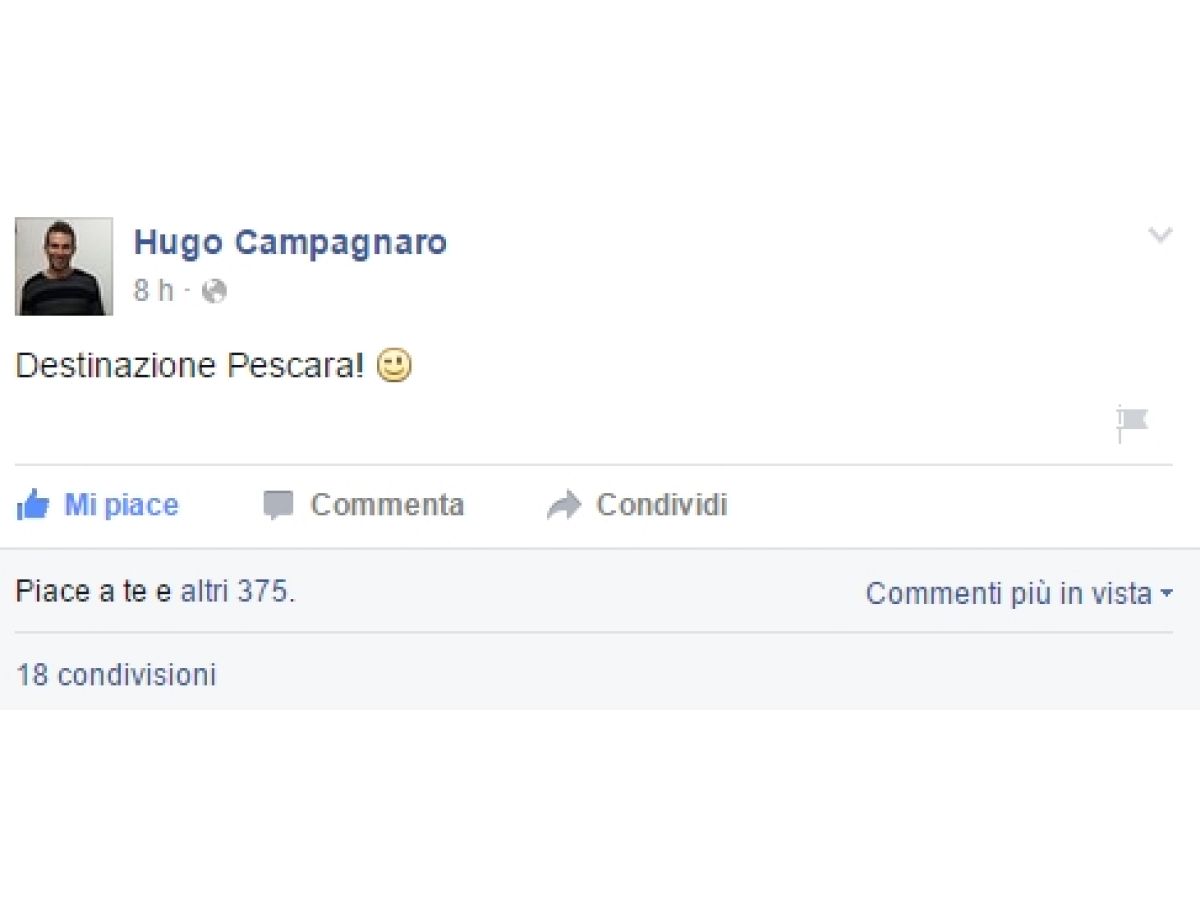Click the flag report icon

1132,424
